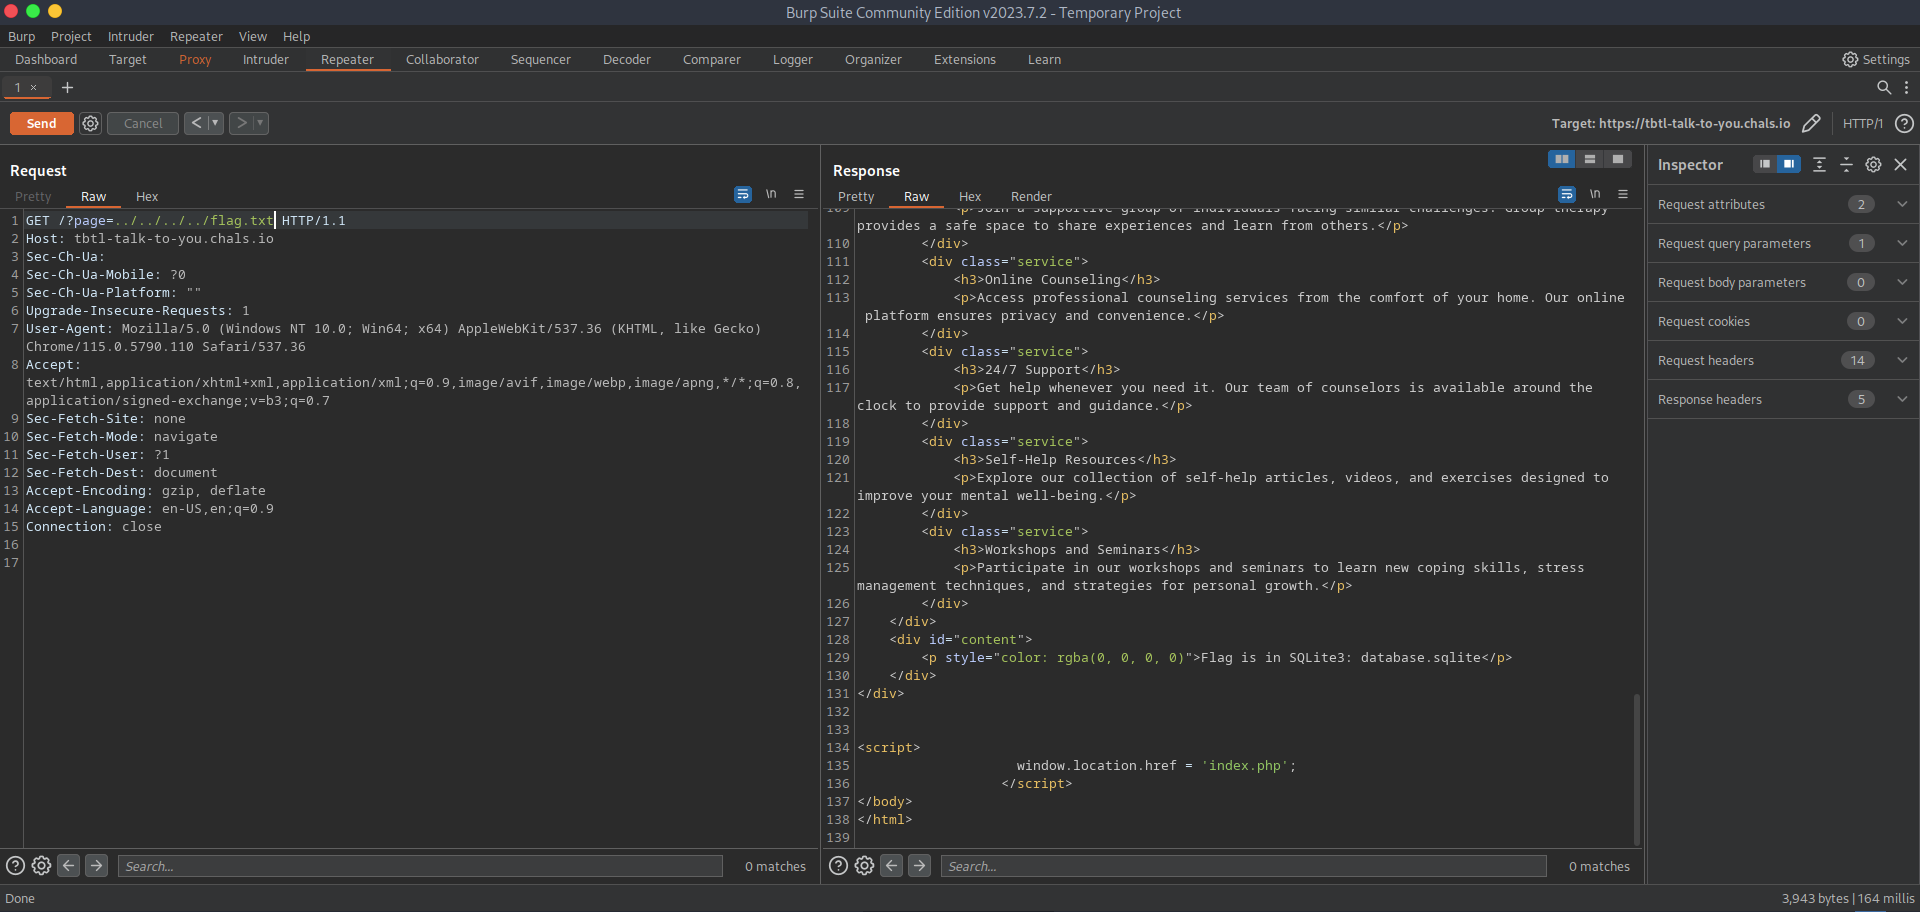Image resolution: width=1920 pixels, height=912 pixels.
Task: Show non-printable characters in Request
Action: tap(771, 194)
